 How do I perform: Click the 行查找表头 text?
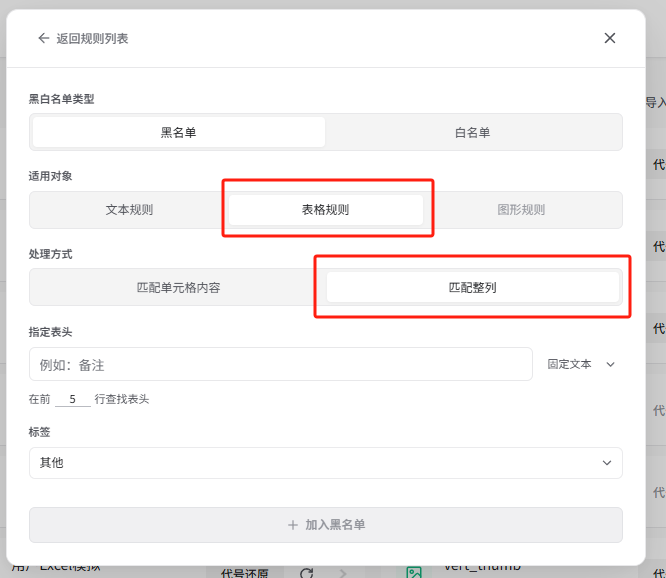[x=121, y=399]
